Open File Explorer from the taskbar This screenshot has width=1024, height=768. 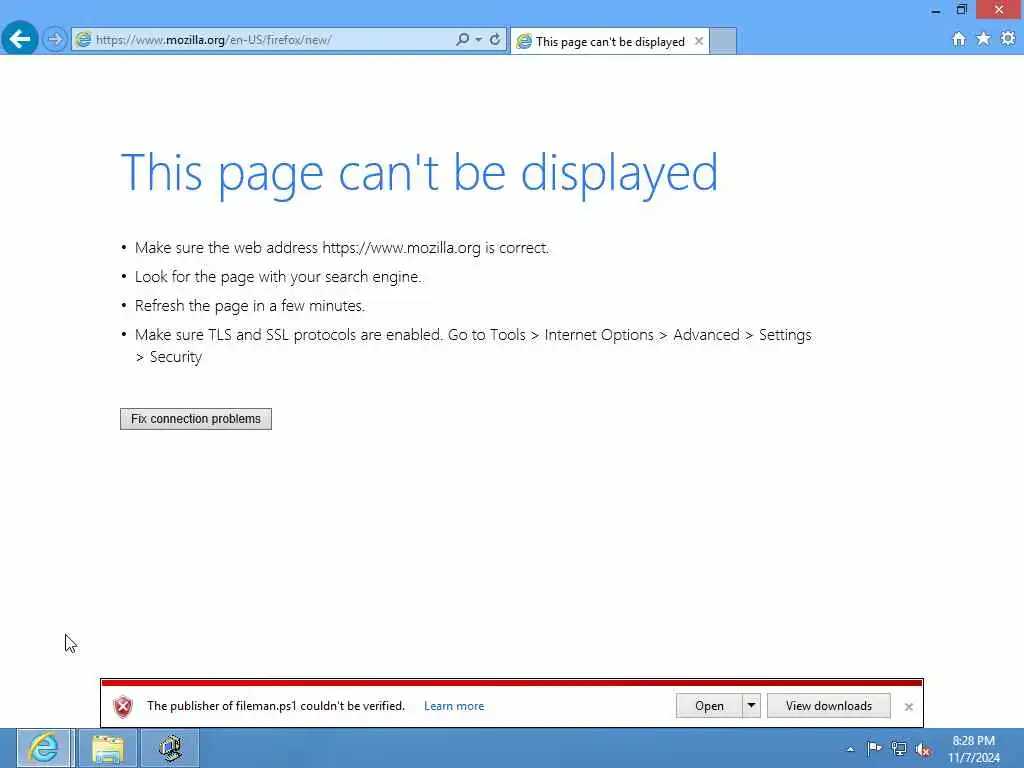(x=108, y=748)
